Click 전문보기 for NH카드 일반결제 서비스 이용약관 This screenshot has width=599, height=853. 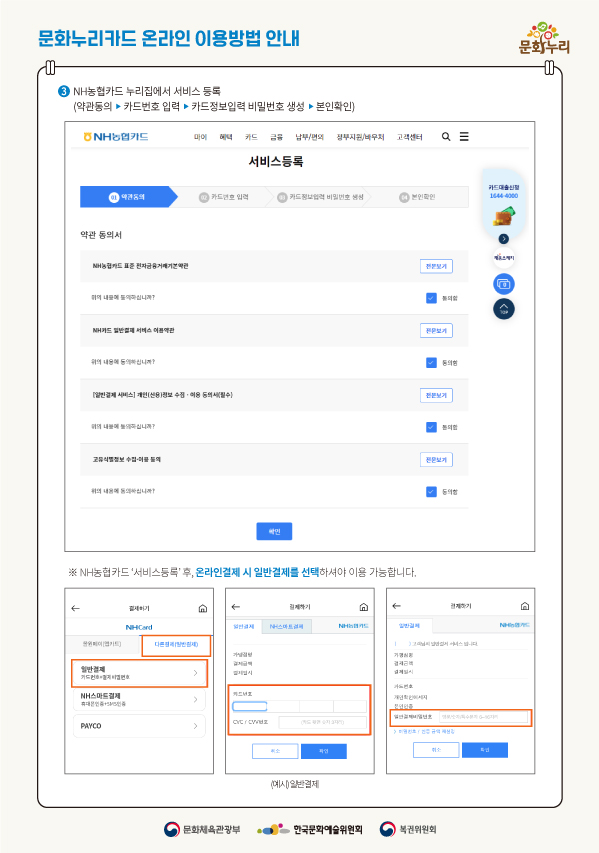click(436, 331)
